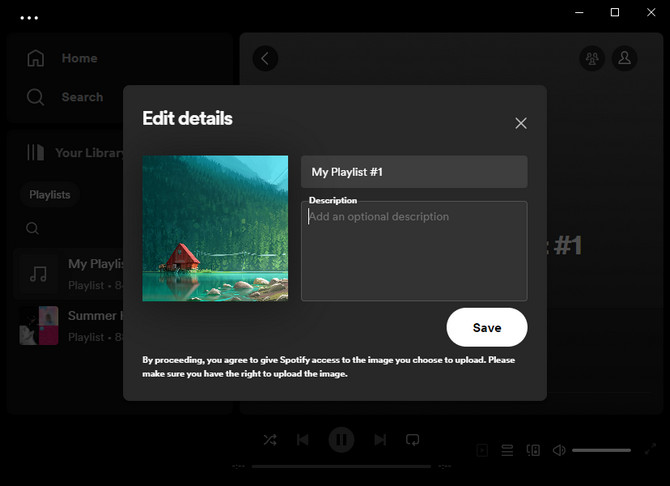Click the song progress bar
670x486 pixels.
341,466
